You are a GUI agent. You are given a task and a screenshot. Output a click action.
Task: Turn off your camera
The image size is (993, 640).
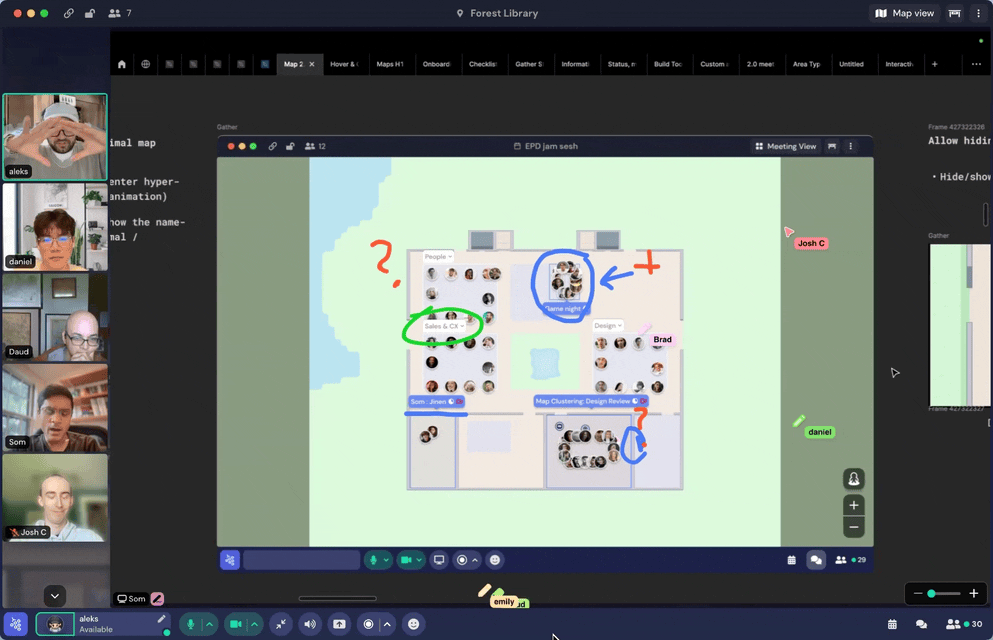coord(236,624)
